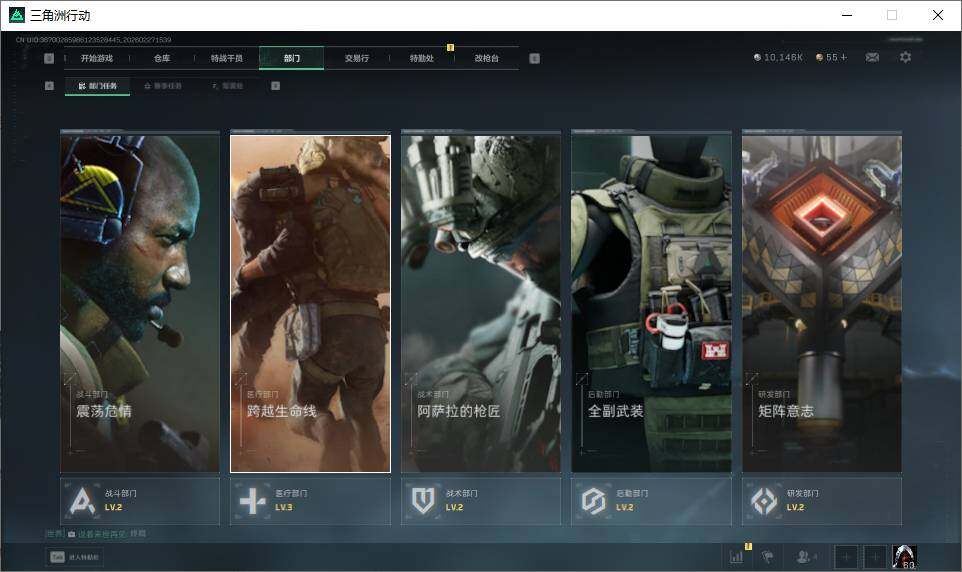Open the friends list icon
The width and height of the screenshot is (962, 572).
[806, 557]
